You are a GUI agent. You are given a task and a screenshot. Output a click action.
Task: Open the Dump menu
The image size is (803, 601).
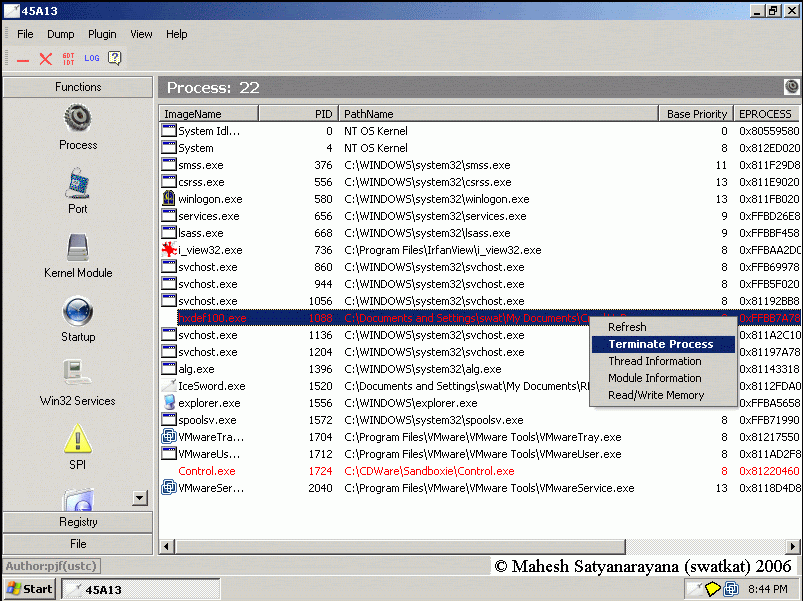click(x=60, y=34)
